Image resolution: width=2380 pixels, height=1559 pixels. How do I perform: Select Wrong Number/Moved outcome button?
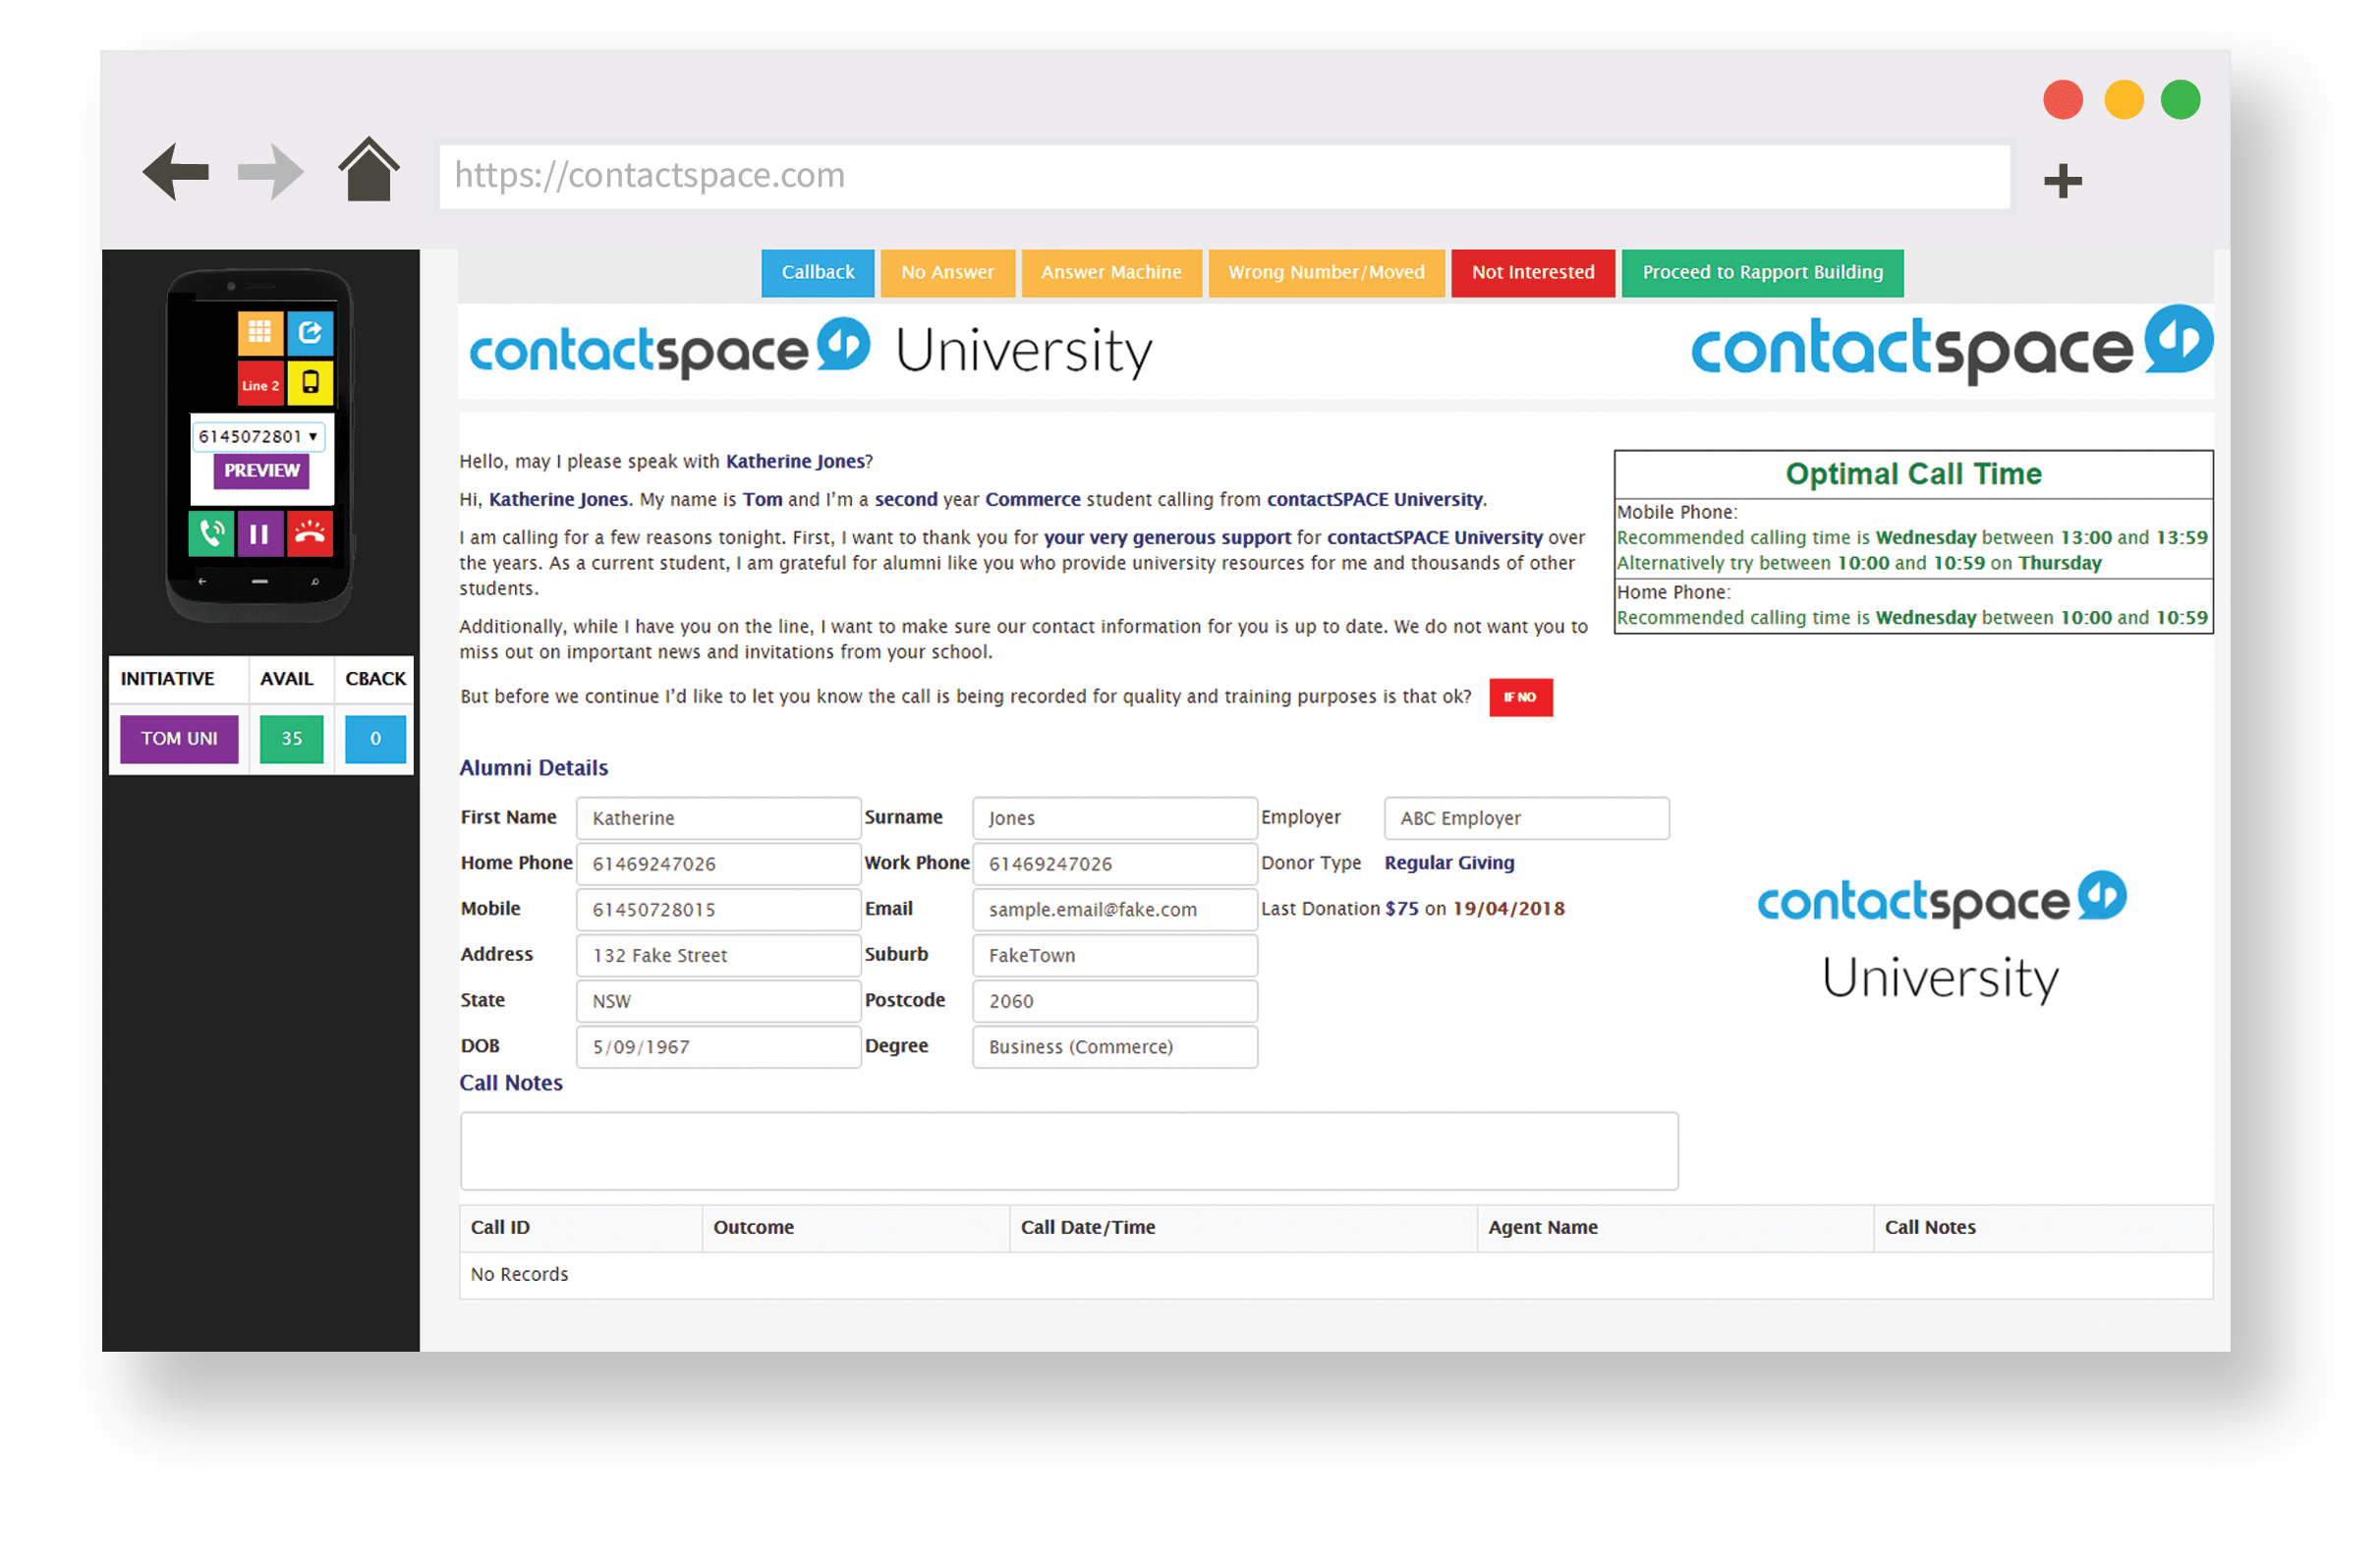[x=1326, y=271]
